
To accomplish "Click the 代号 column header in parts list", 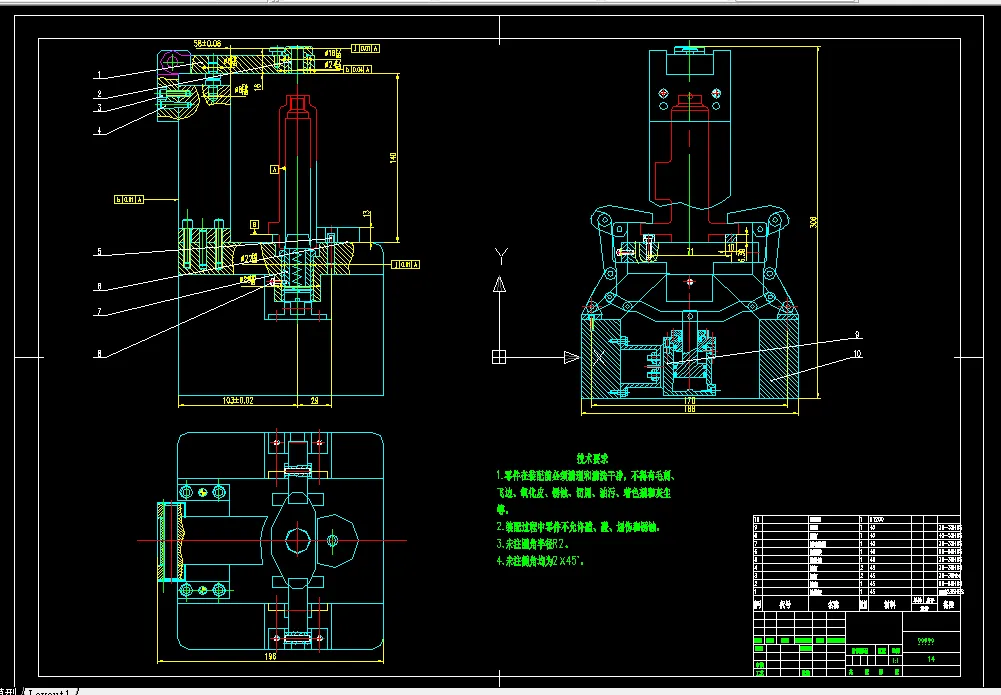I will (x=785, y=604).
